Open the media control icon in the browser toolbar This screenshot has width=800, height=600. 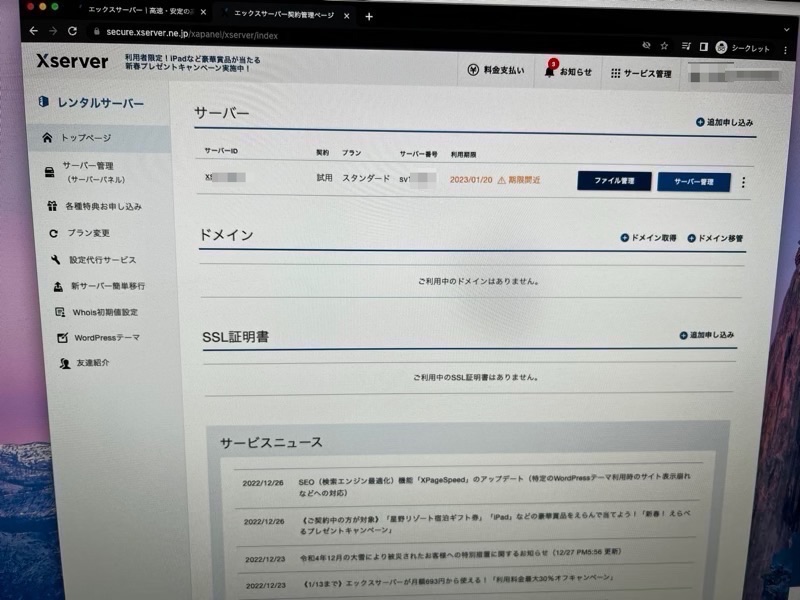point(686,46)
